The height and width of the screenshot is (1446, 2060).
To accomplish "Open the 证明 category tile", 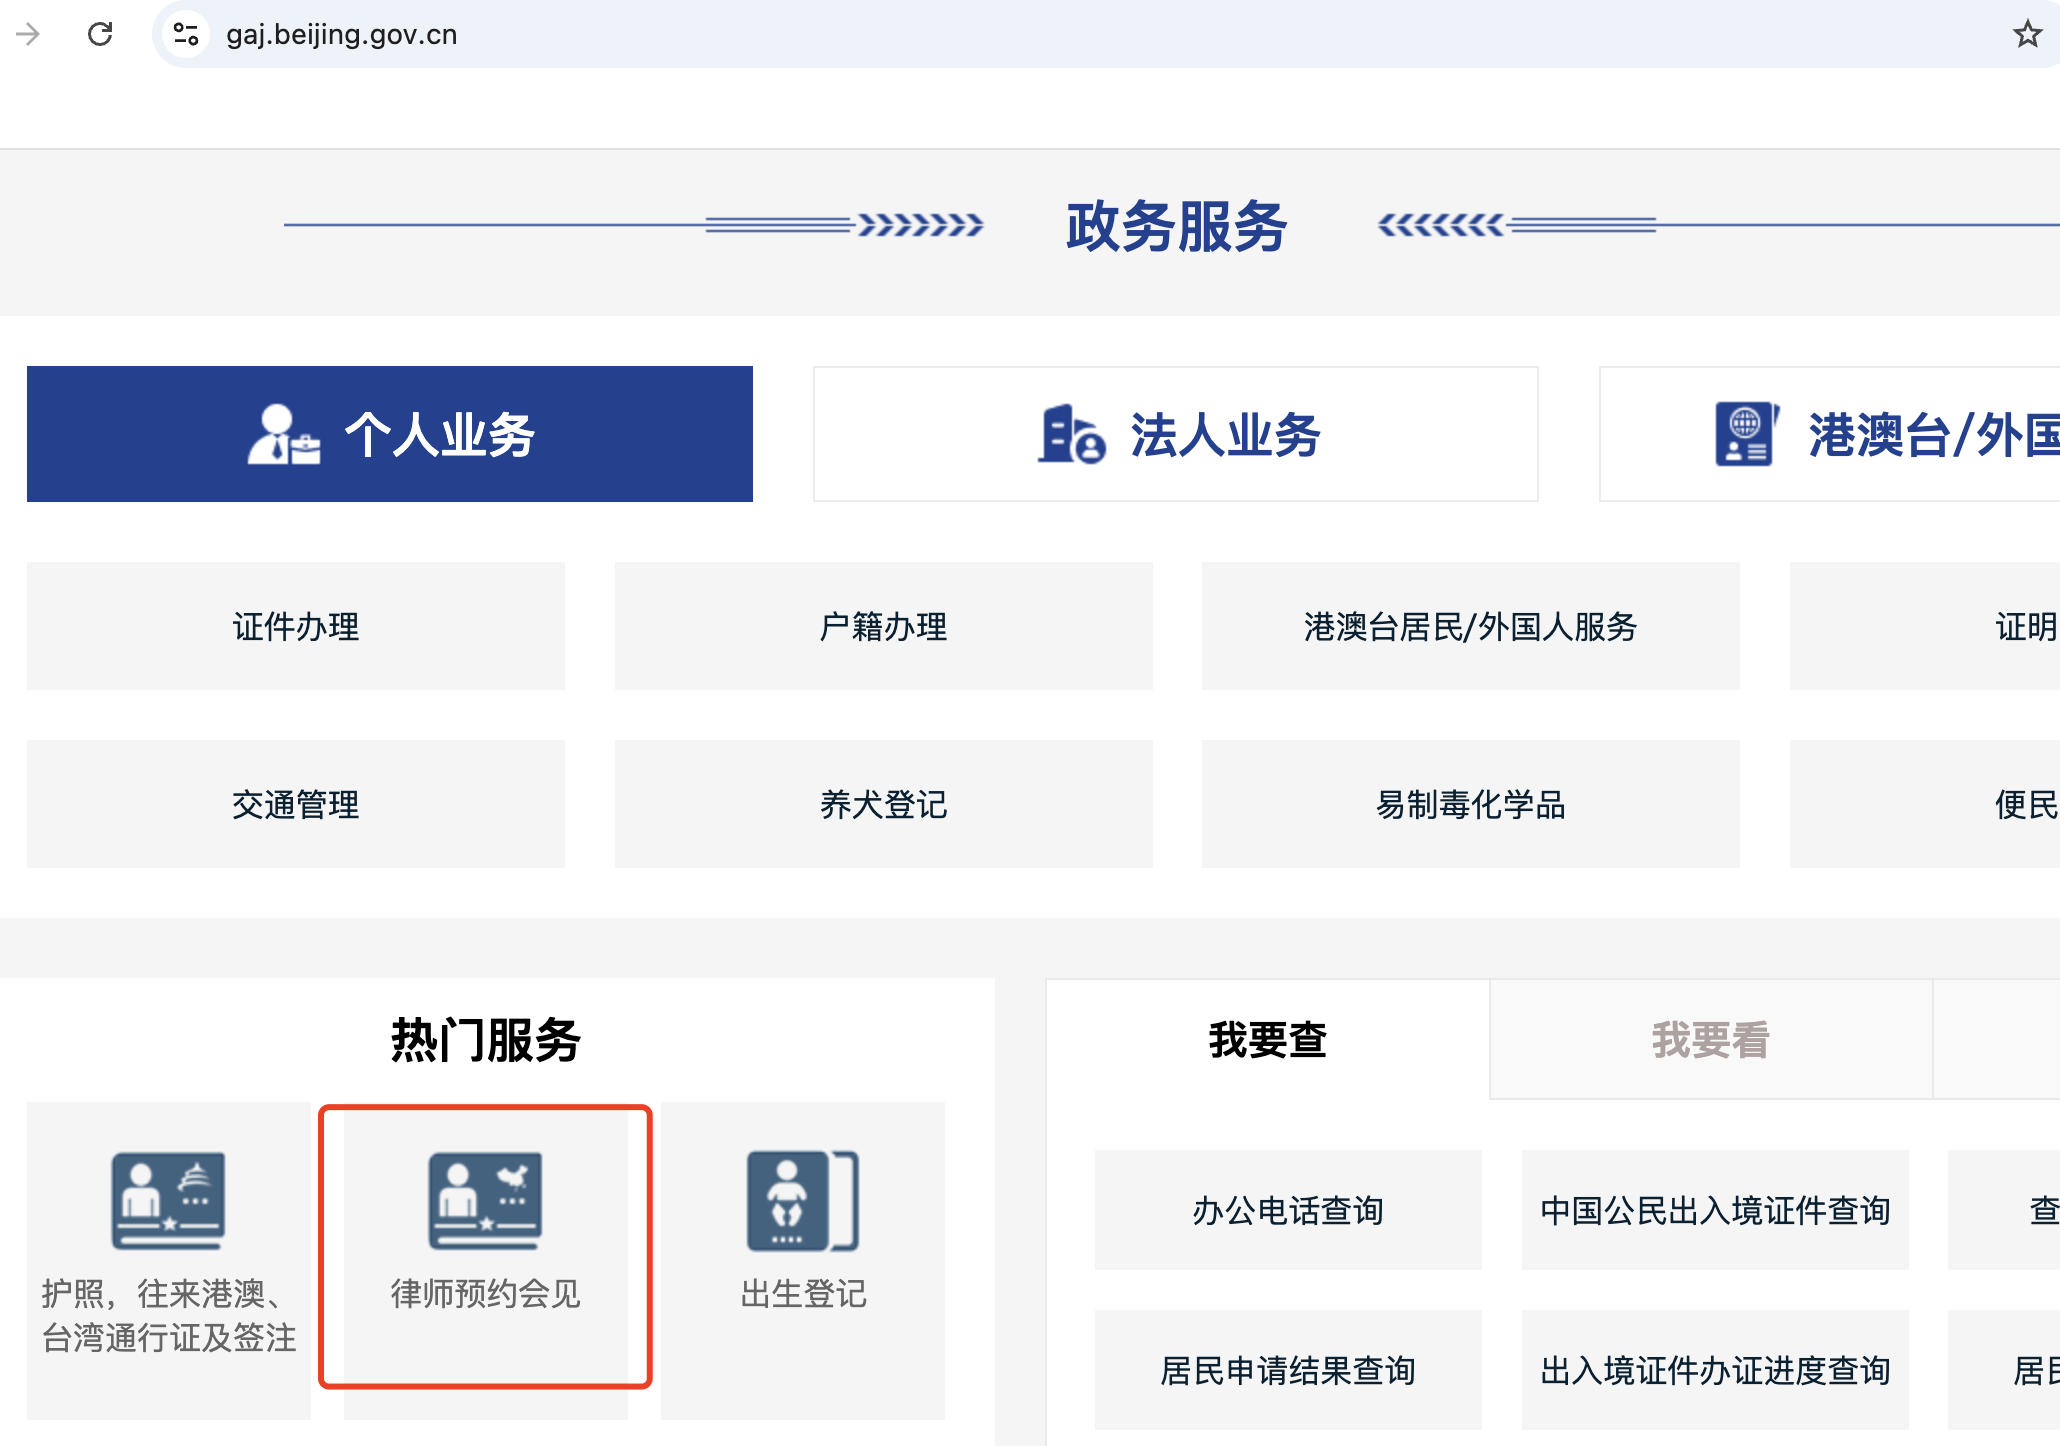I will click(x=1925, y=626).
